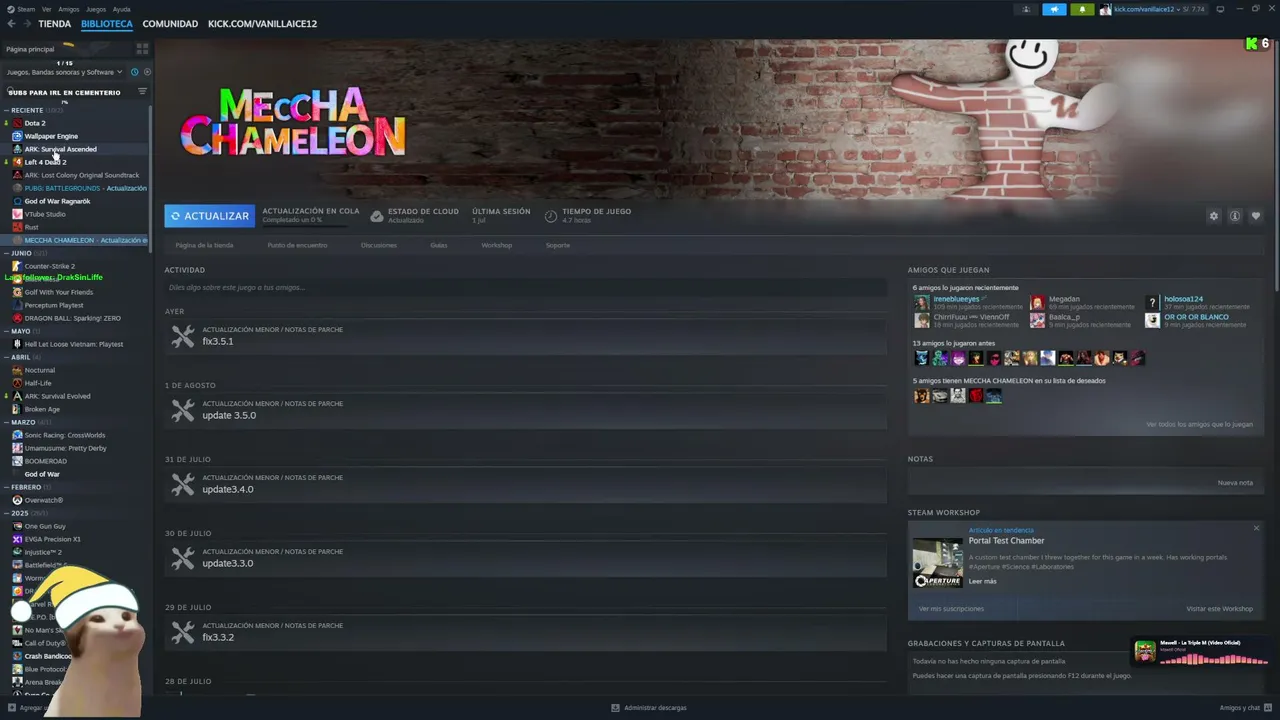Go back with the navigation back arrow
1280x720 pixels.
[11, 24]
